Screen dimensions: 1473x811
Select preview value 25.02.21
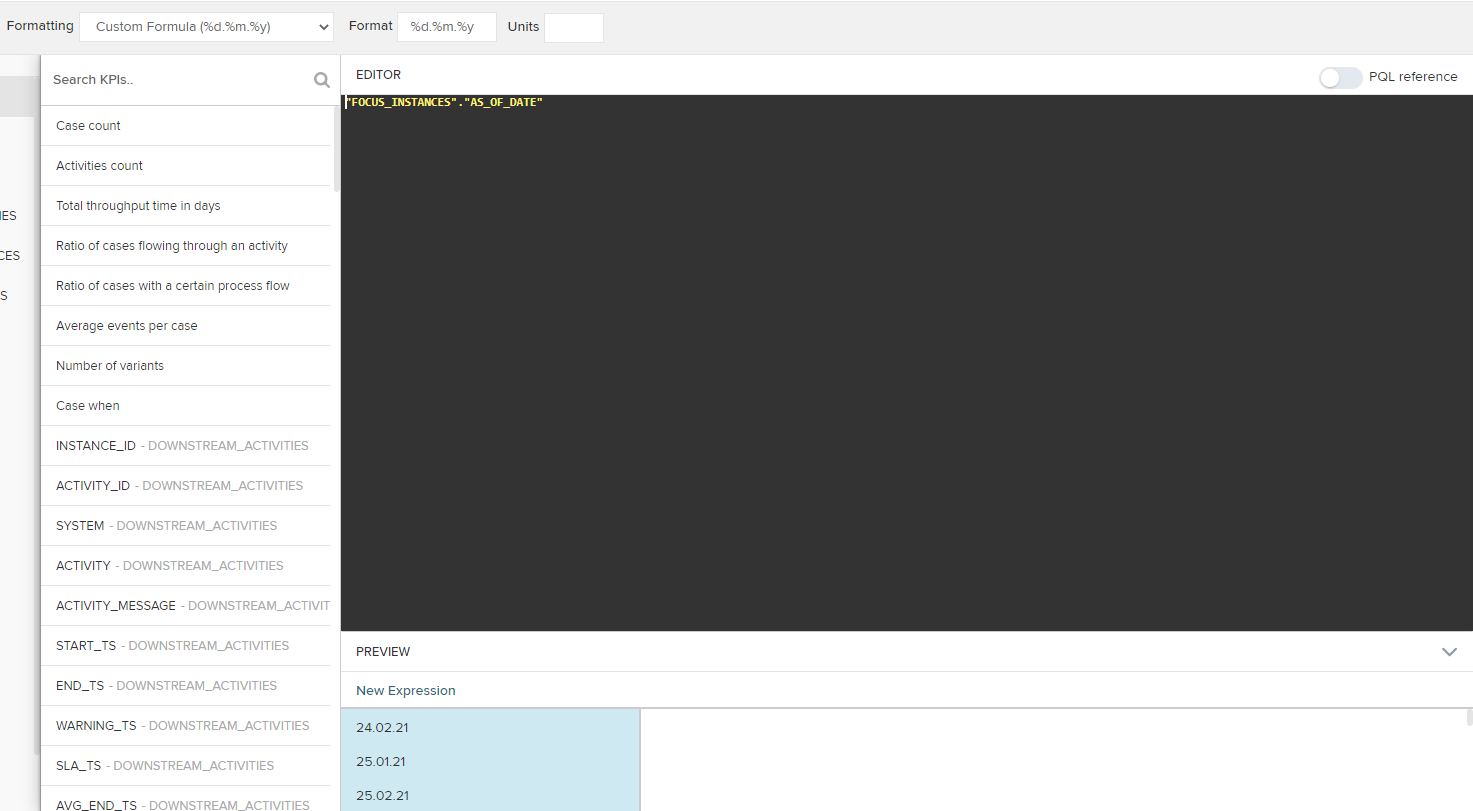490,796
